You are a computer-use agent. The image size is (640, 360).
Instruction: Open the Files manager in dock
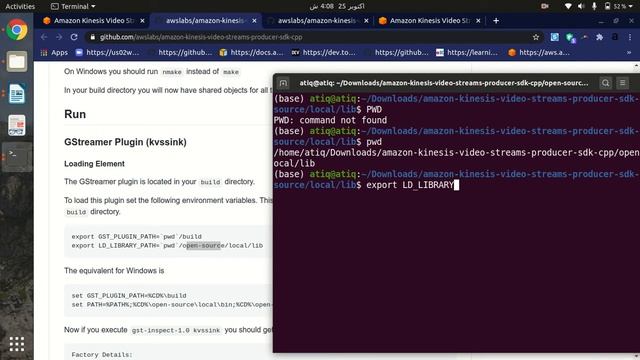[x=17, y=62]
